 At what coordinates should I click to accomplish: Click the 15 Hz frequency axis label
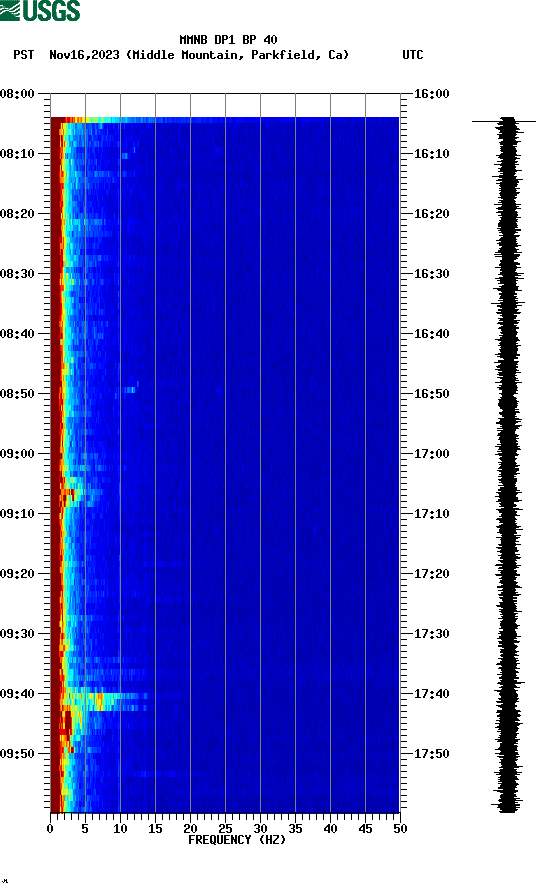pos(155,829)
